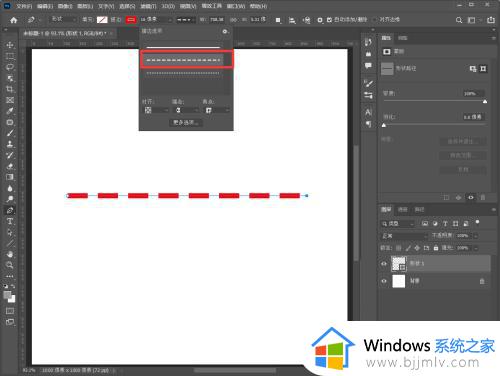Select the Path Selection tool

pos(10,232)
